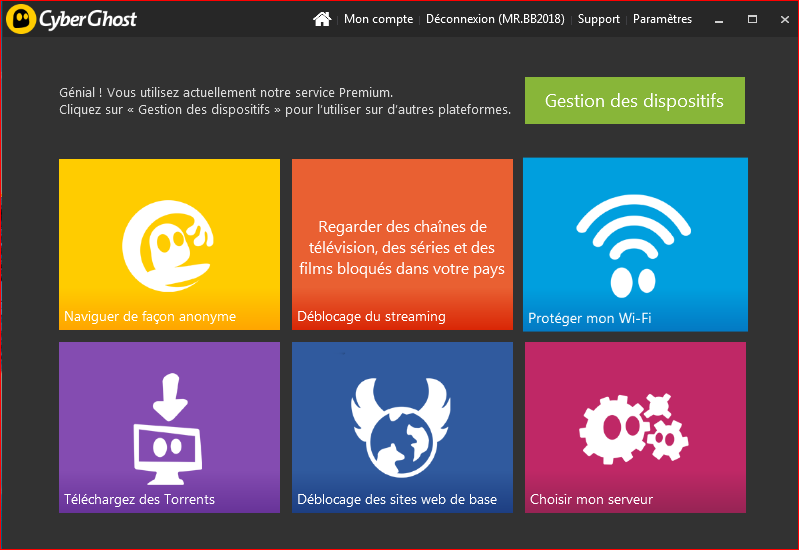Click Gestion des dispositifs button
This screenshot has height=550, width=799.
pyautogui.click(x=634, y=100)
